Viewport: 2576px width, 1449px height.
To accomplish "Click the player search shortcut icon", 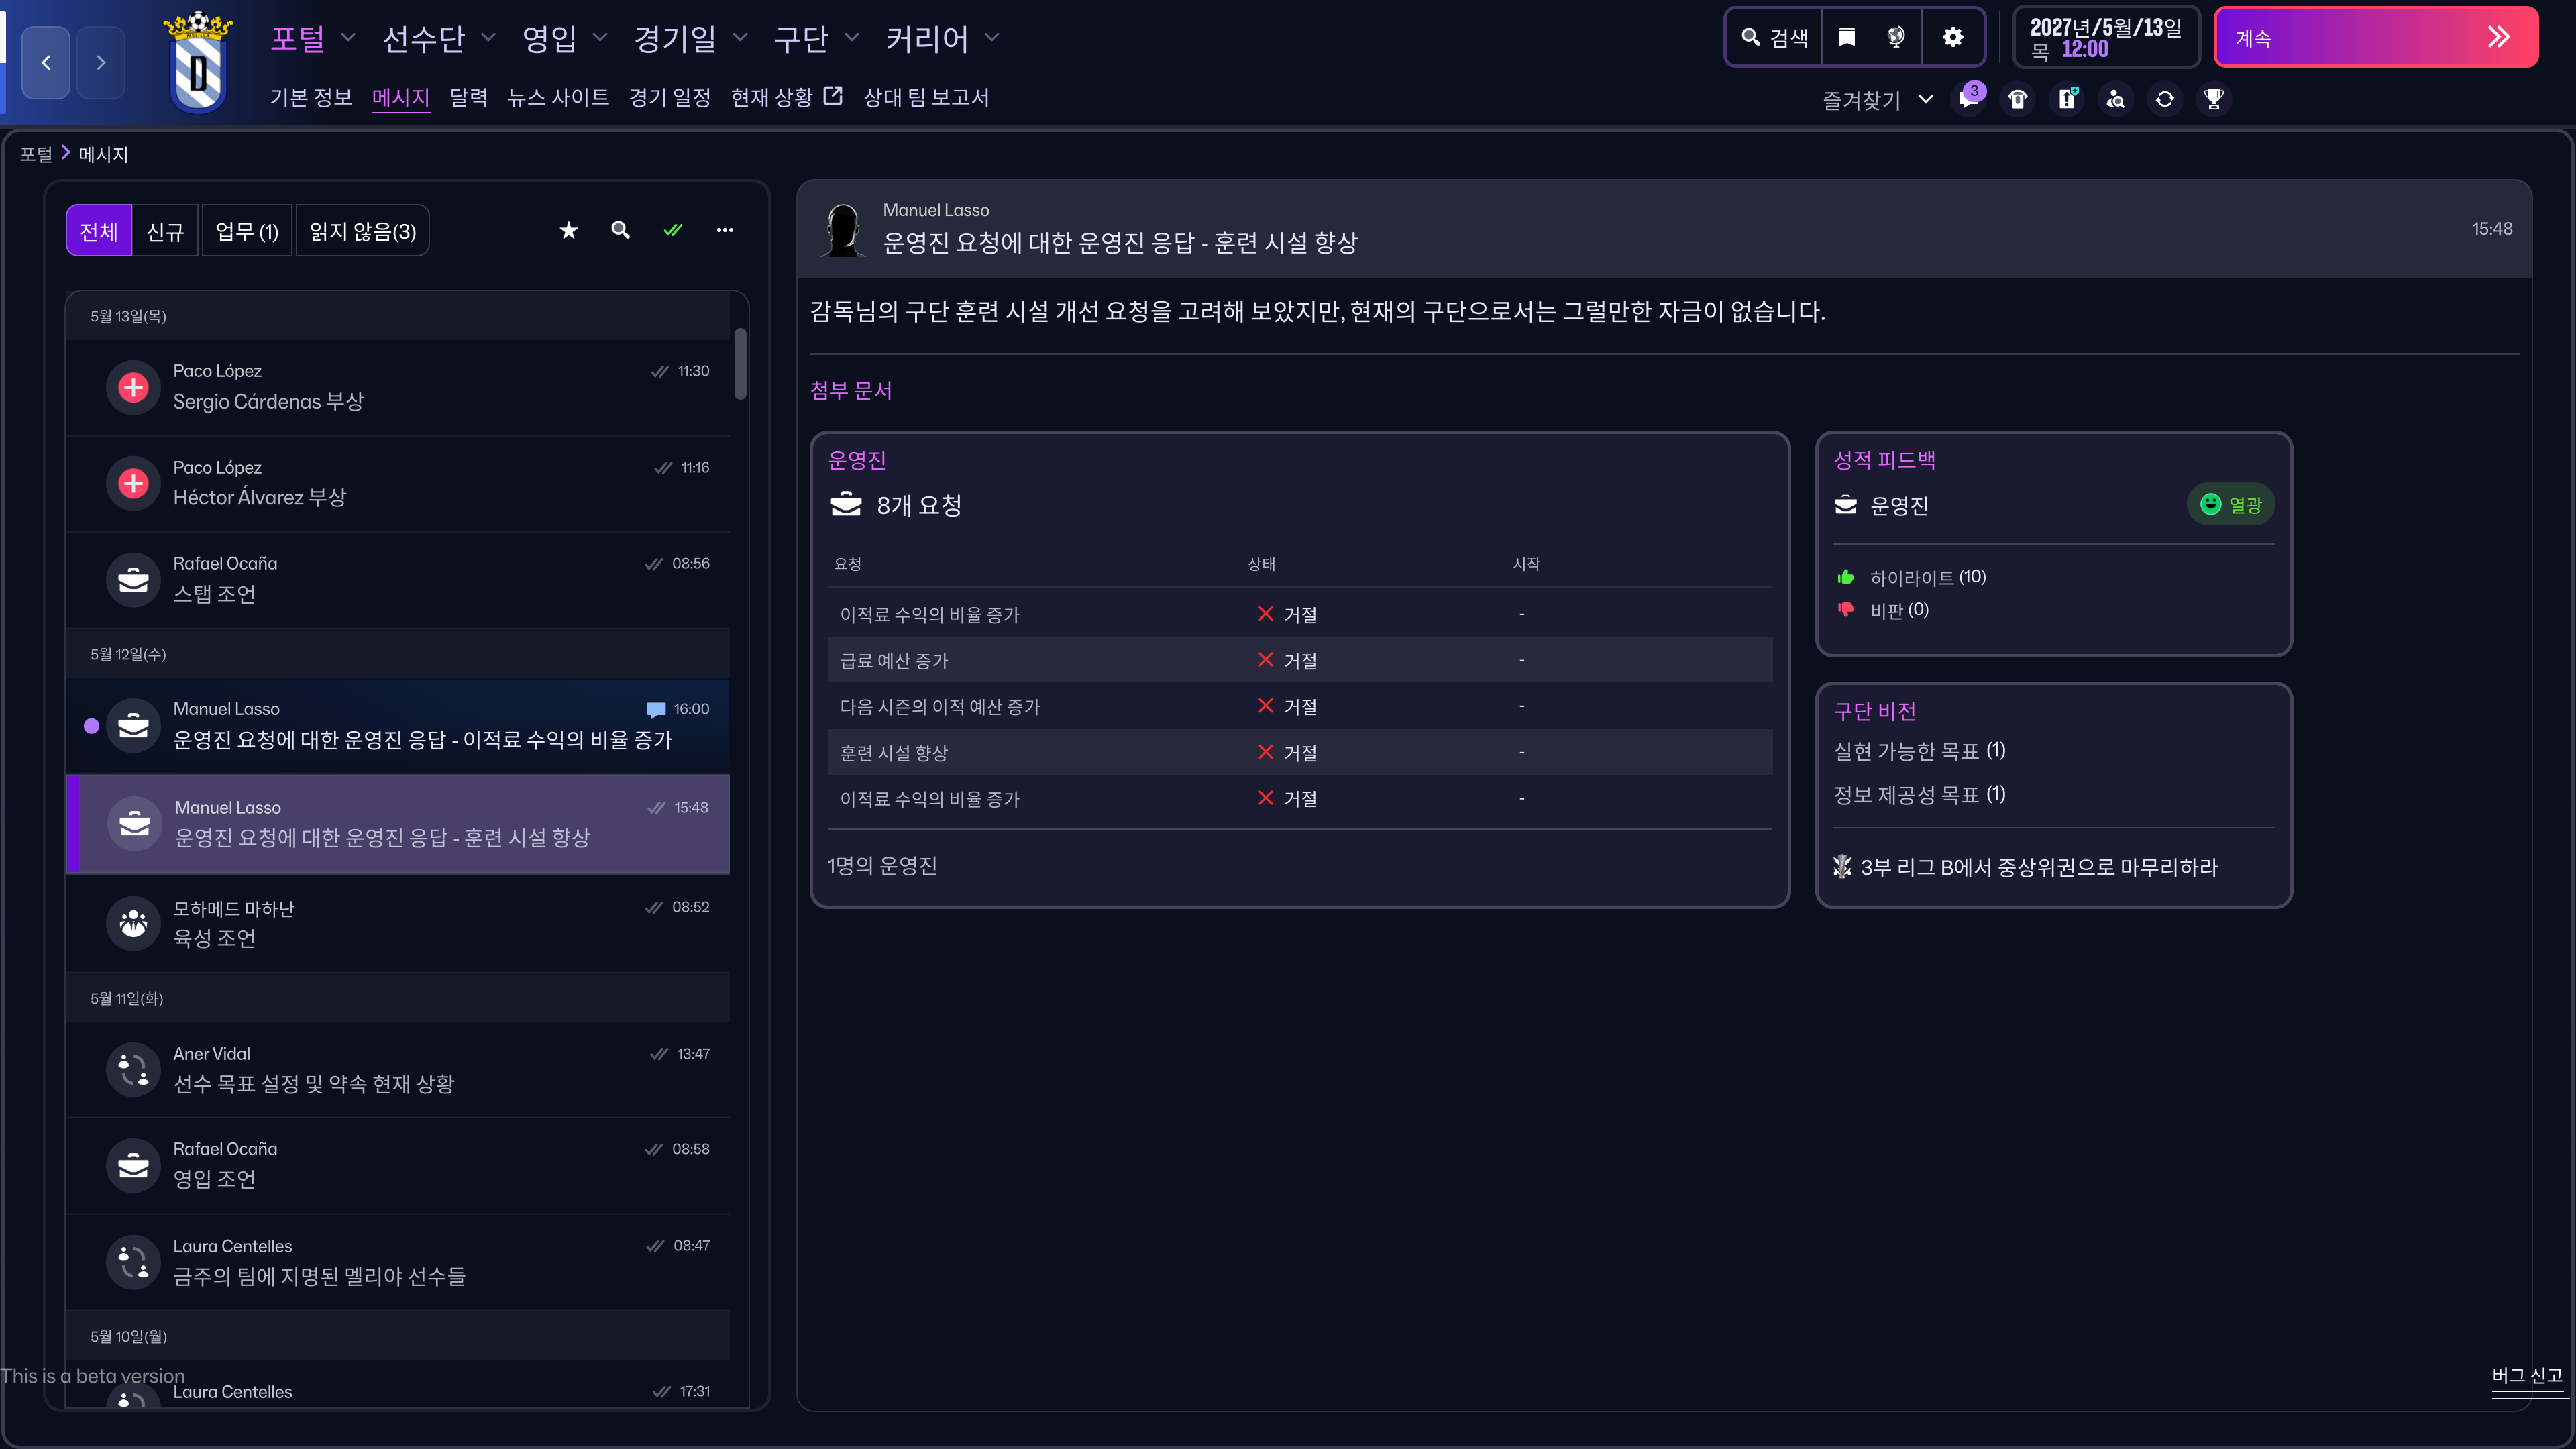I will point(2116,98).
